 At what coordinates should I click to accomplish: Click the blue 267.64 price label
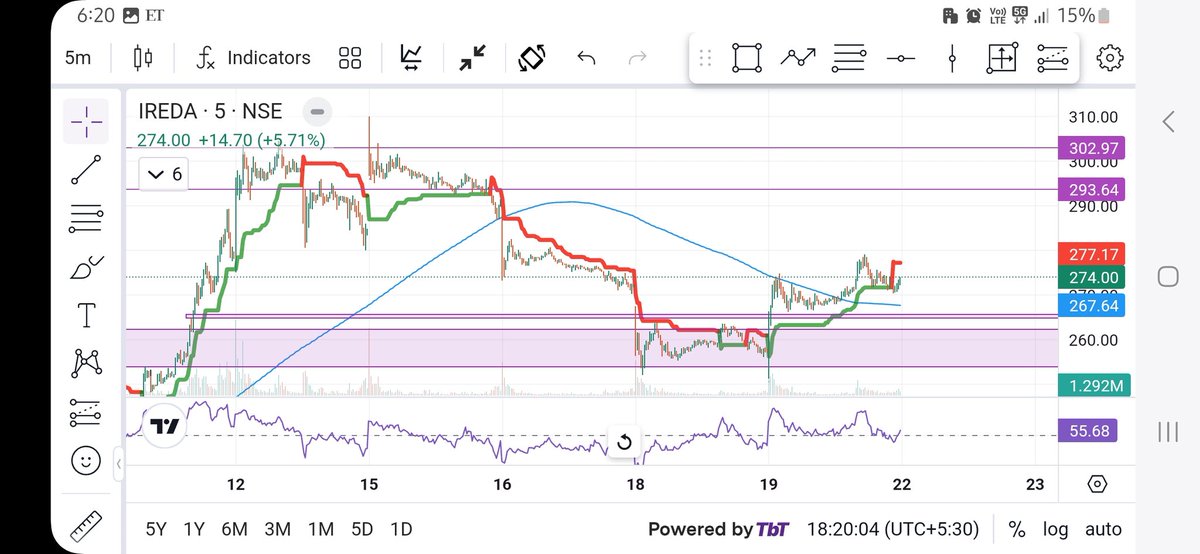[x=1091, y=305]
